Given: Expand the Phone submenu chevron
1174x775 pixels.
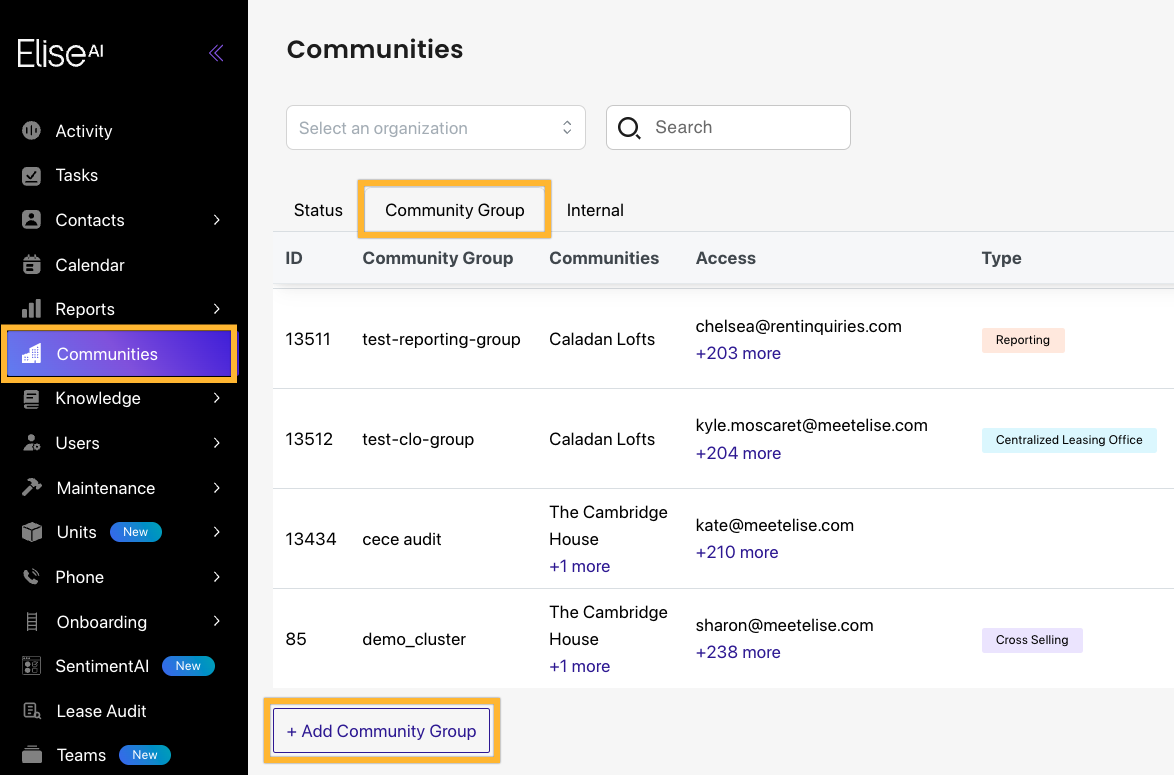Looking at the screenshot, I should tap(216, 577).
